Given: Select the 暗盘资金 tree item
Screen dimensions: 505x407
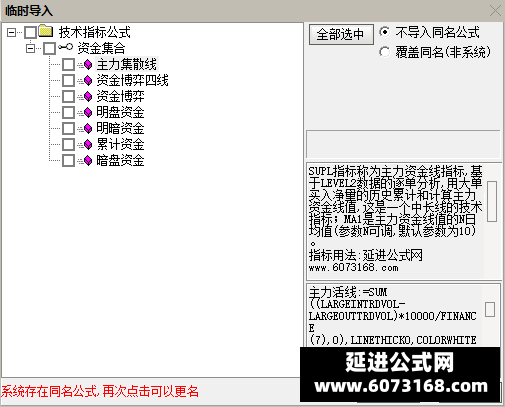Looking at the screenshot, I should click(x=120, y=160).
